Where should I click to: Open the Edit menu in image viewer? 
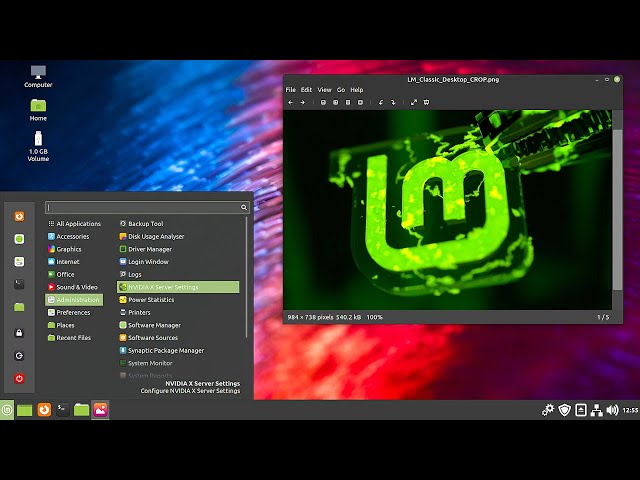point(306,90)
